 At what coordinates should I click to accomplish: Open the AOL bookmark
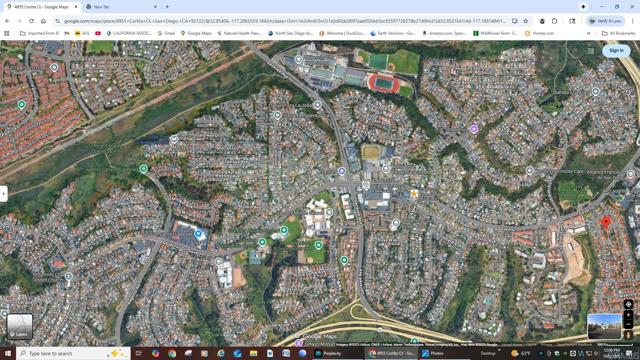click(x=82, y=33)
